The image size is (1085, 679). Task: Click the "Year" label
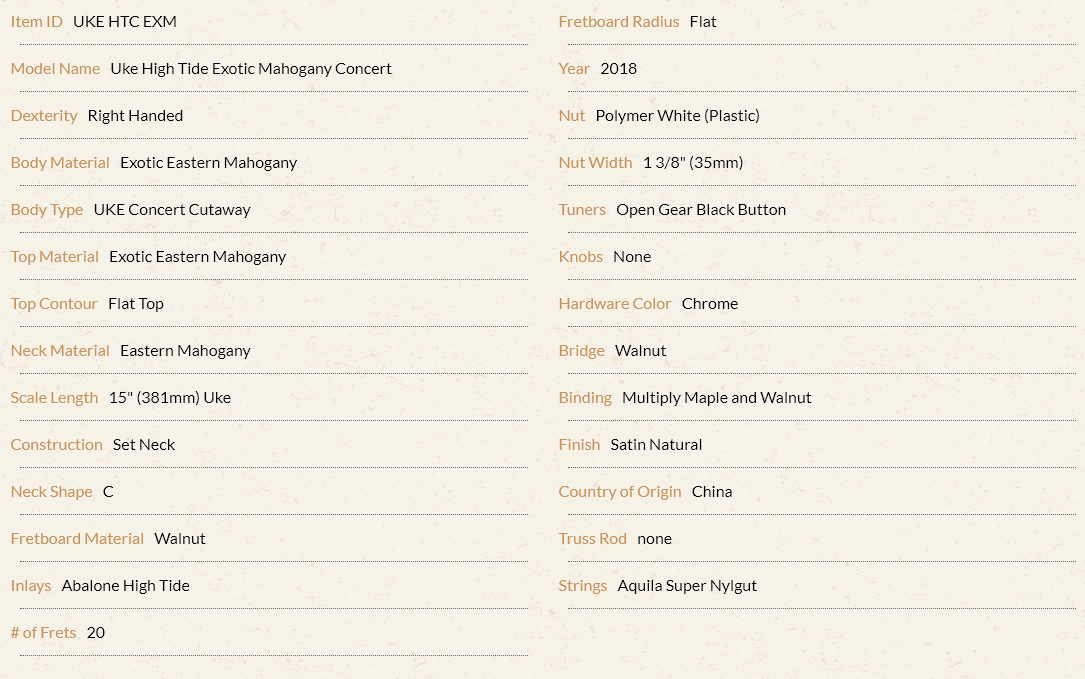[574, 69]
